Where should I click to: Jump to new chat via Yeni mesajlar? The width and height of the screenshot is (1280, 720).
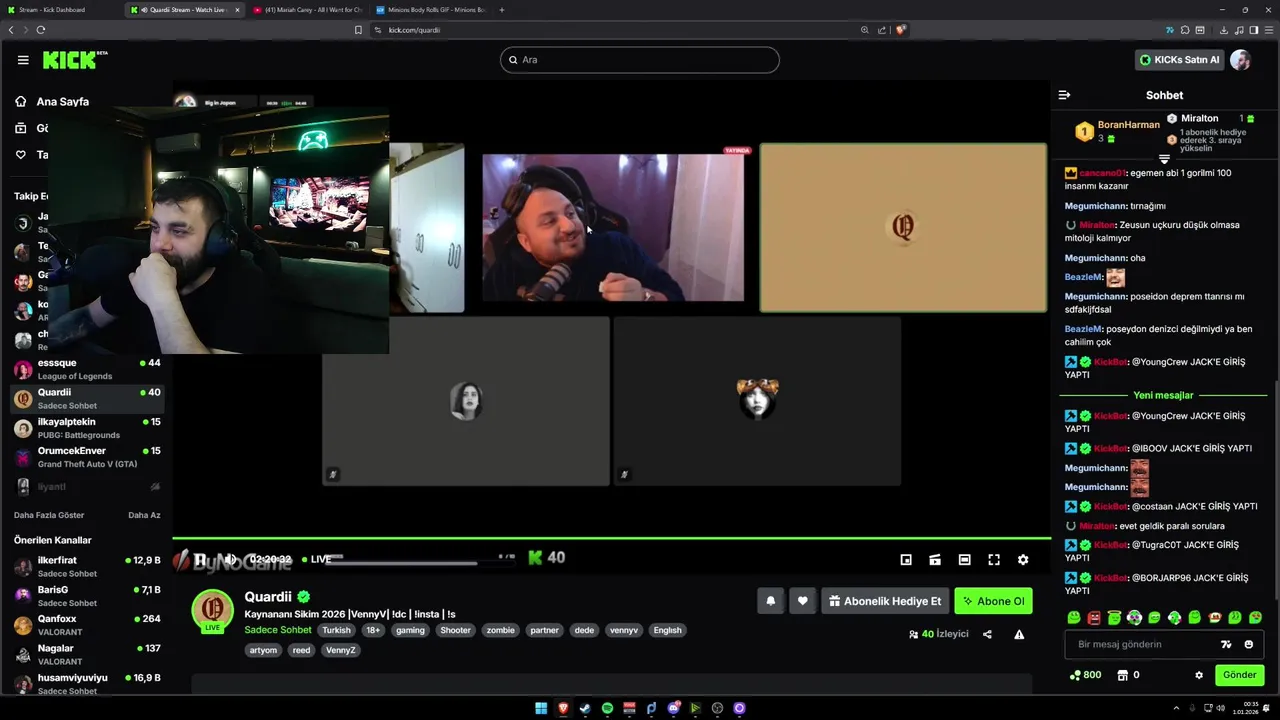point(1163,395)
